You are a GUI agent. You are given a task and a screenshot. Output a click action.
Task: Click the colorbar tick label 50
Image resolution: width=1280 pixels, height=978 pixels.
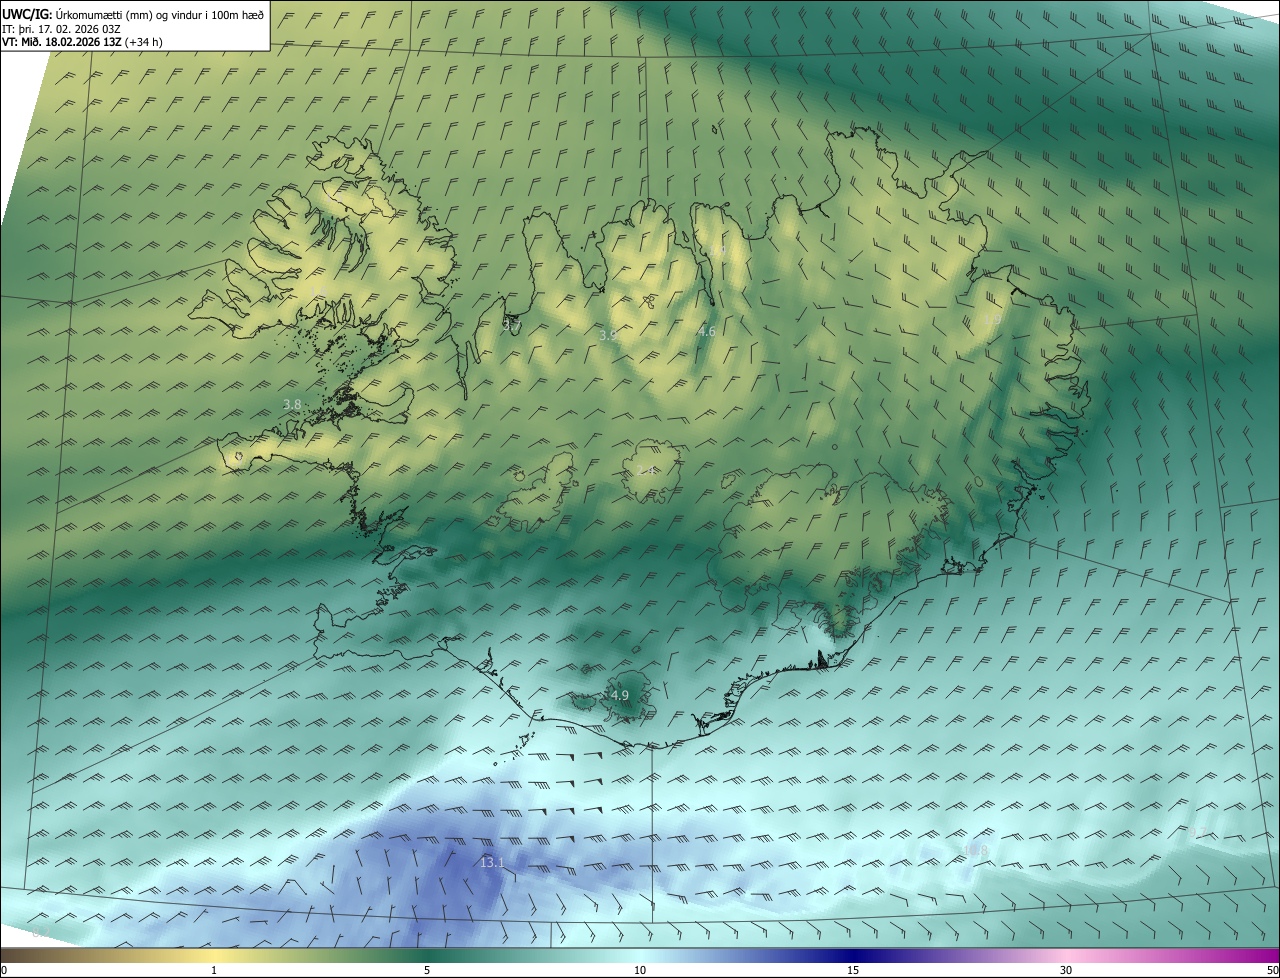pos(1272,970)
